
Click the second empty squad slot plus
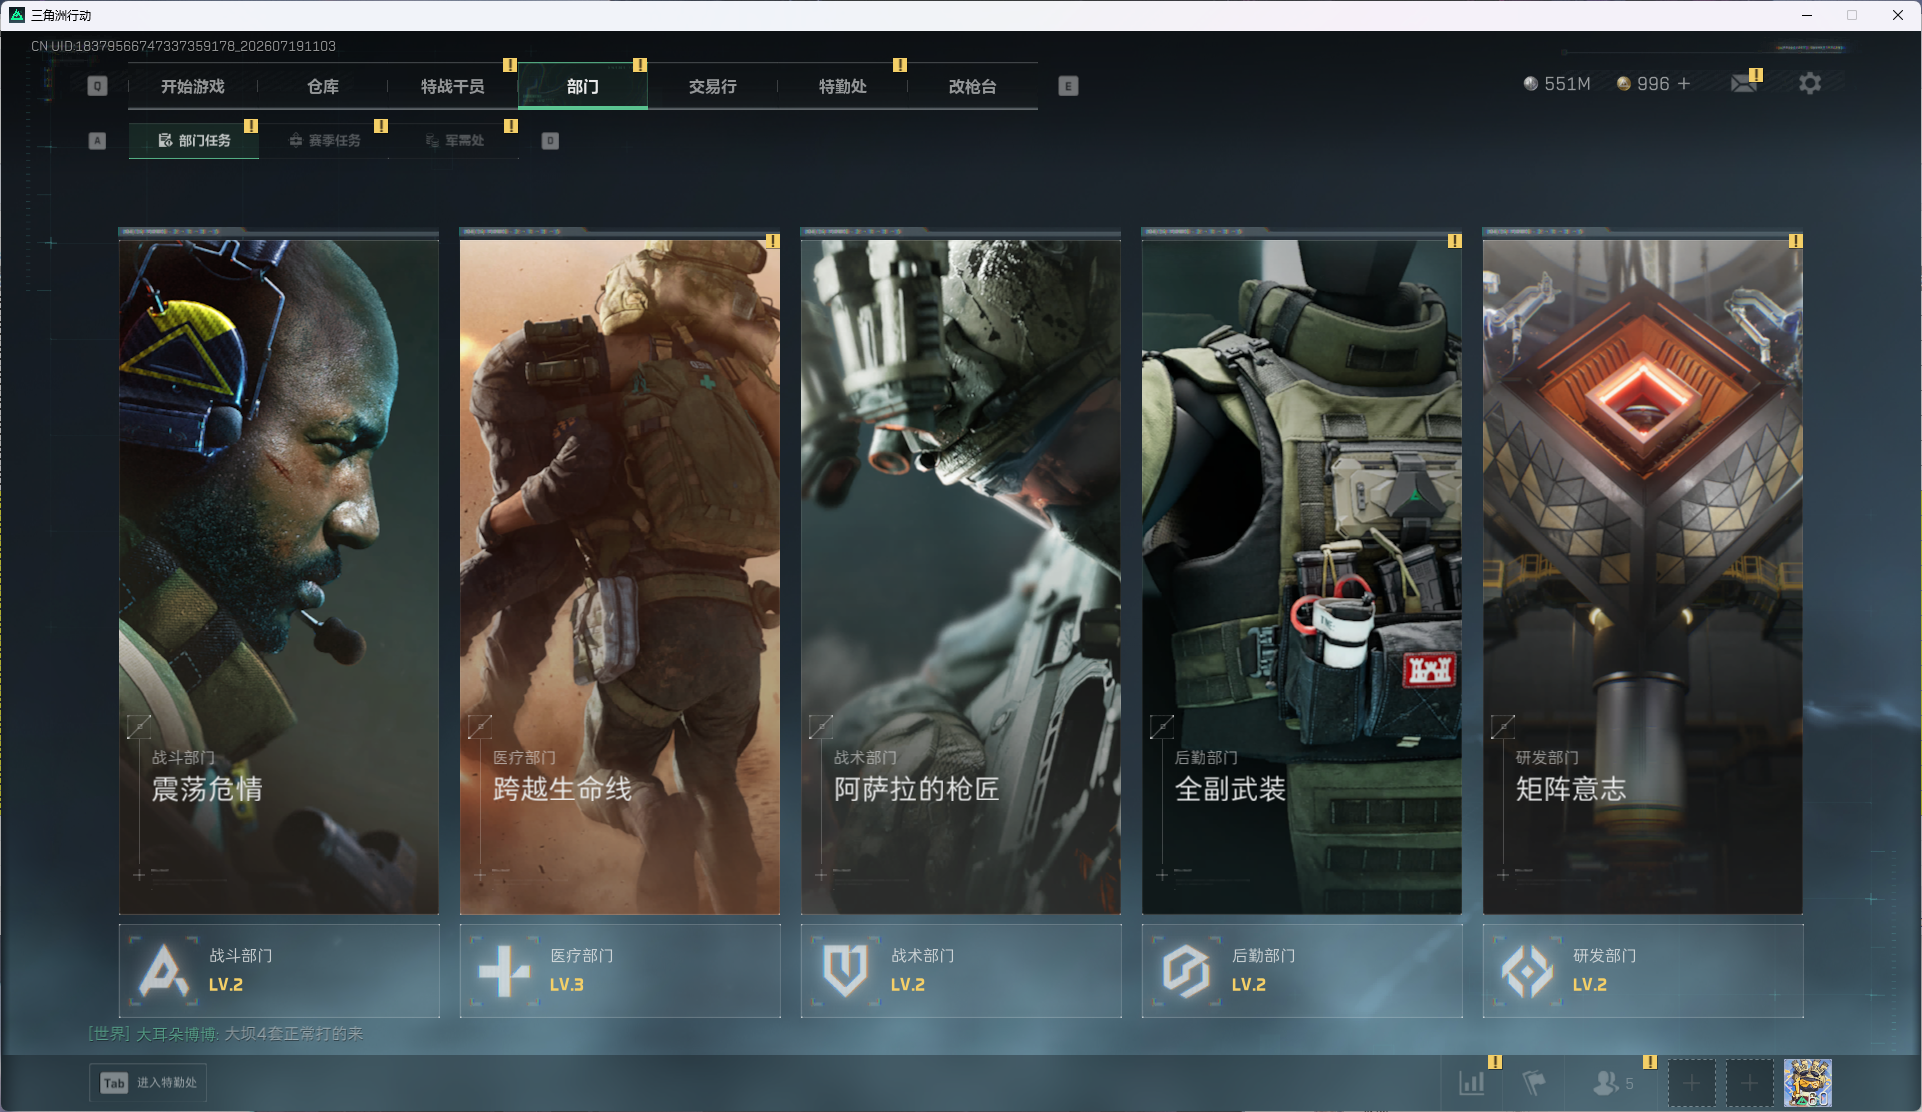point(1750,1083)
